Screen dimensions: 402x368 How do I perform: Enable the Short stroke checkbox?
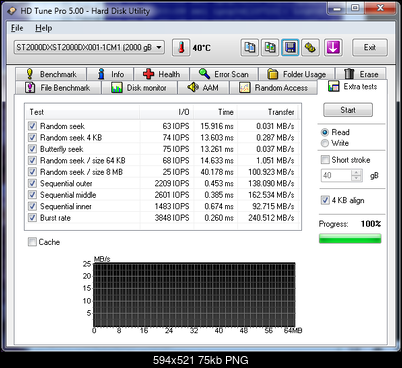point(325,160)
